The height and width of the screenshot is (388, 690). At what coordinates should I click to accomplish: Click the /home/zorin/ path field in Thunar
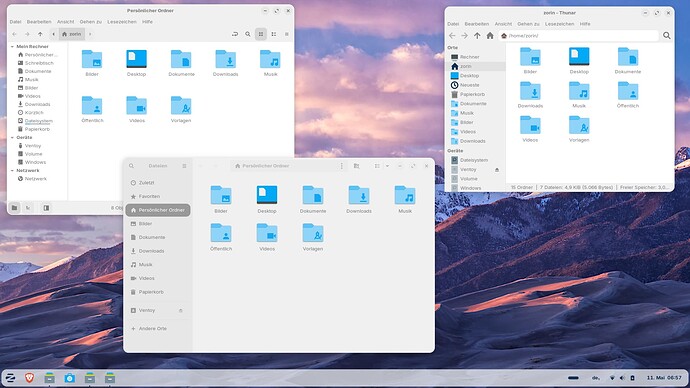(579, 36)
